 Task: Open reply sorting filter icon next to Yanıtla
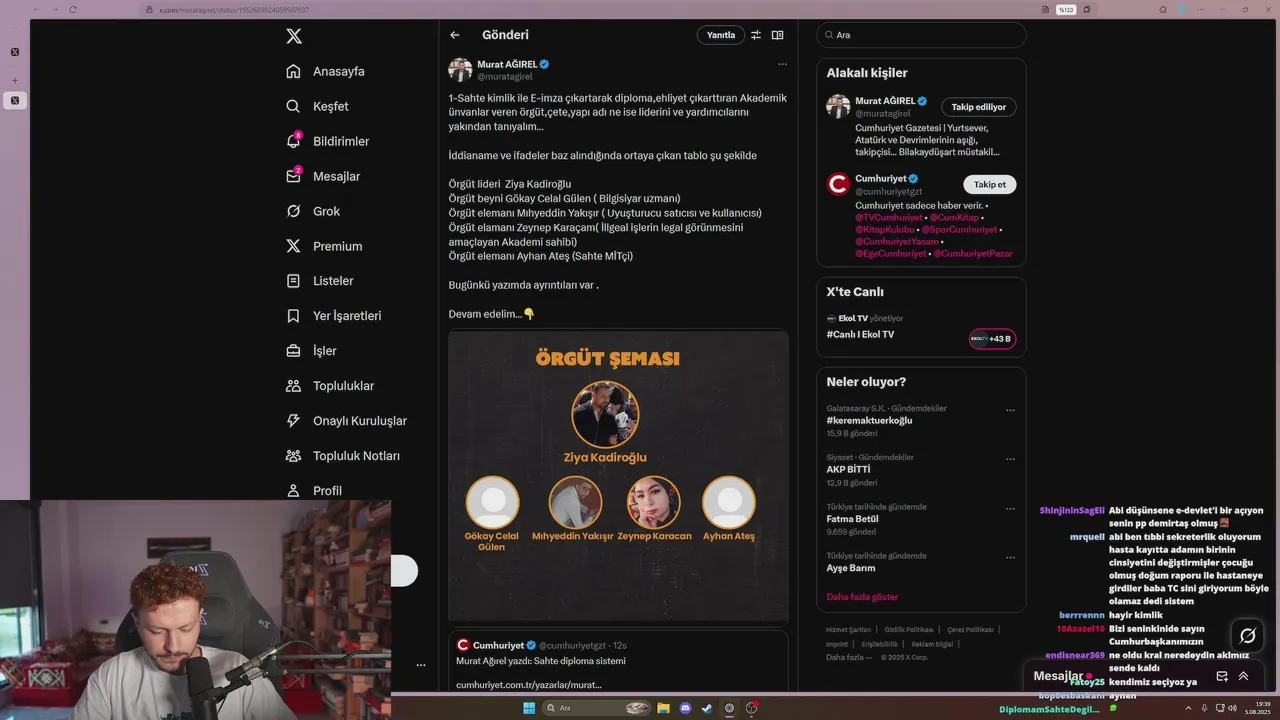click(756, 35)
